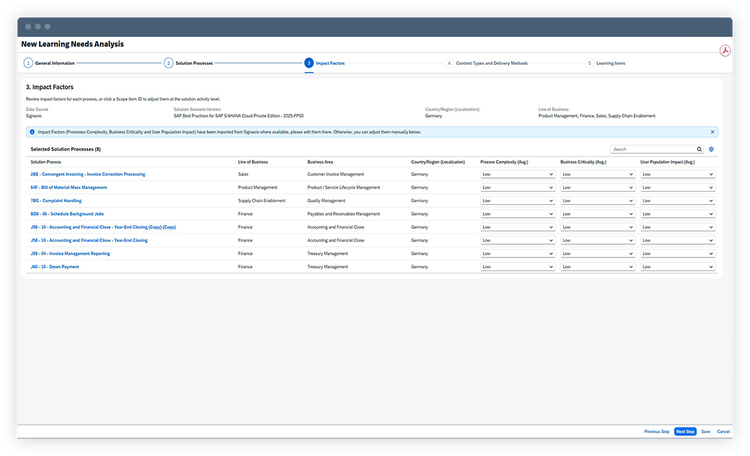Click Customer Invoice Management cell
This screenshot has height=456, width=750.
point(335,174)
